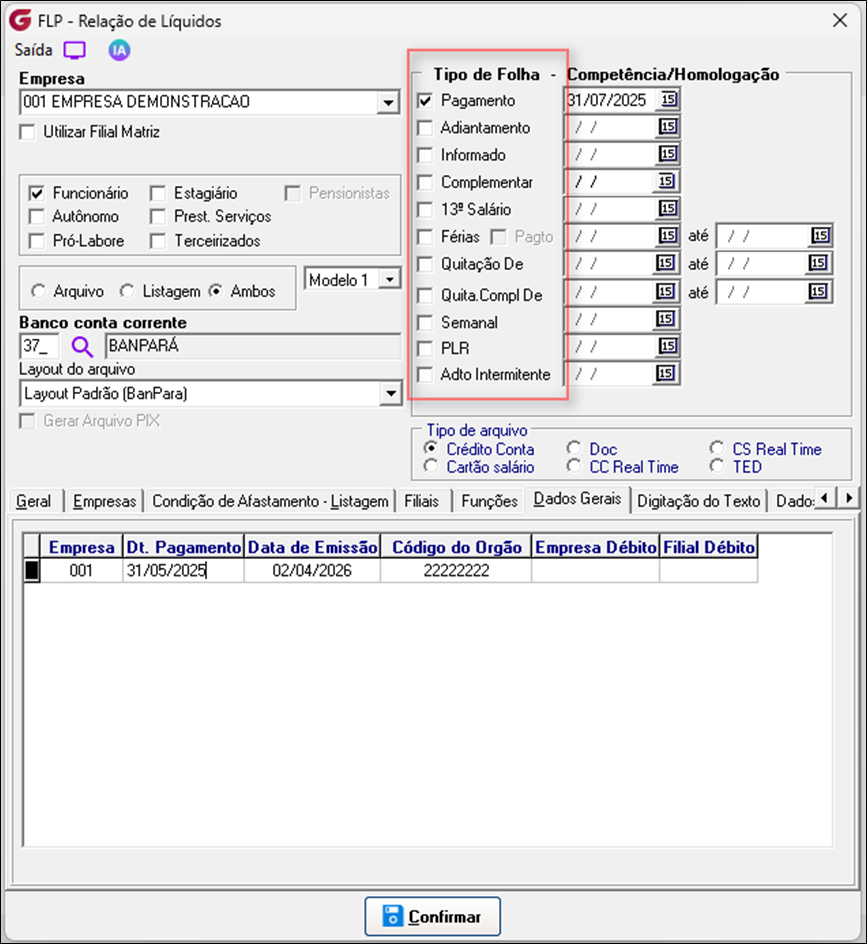Select the Dados Gerais tab
Screen dimensions: 867x944
577,499
